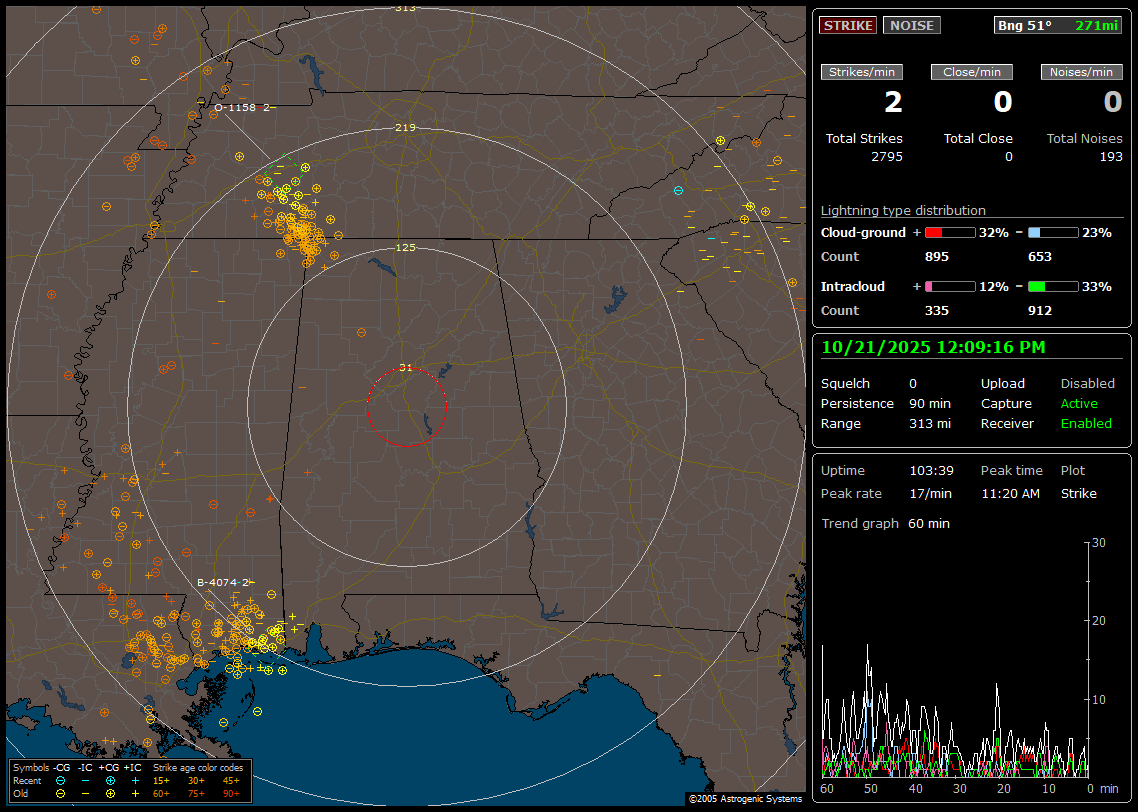The height and width of the screenshot is (812, 1138).
Task: Click the recent +CG cyan symbol in legend
Action: (110, 780)
